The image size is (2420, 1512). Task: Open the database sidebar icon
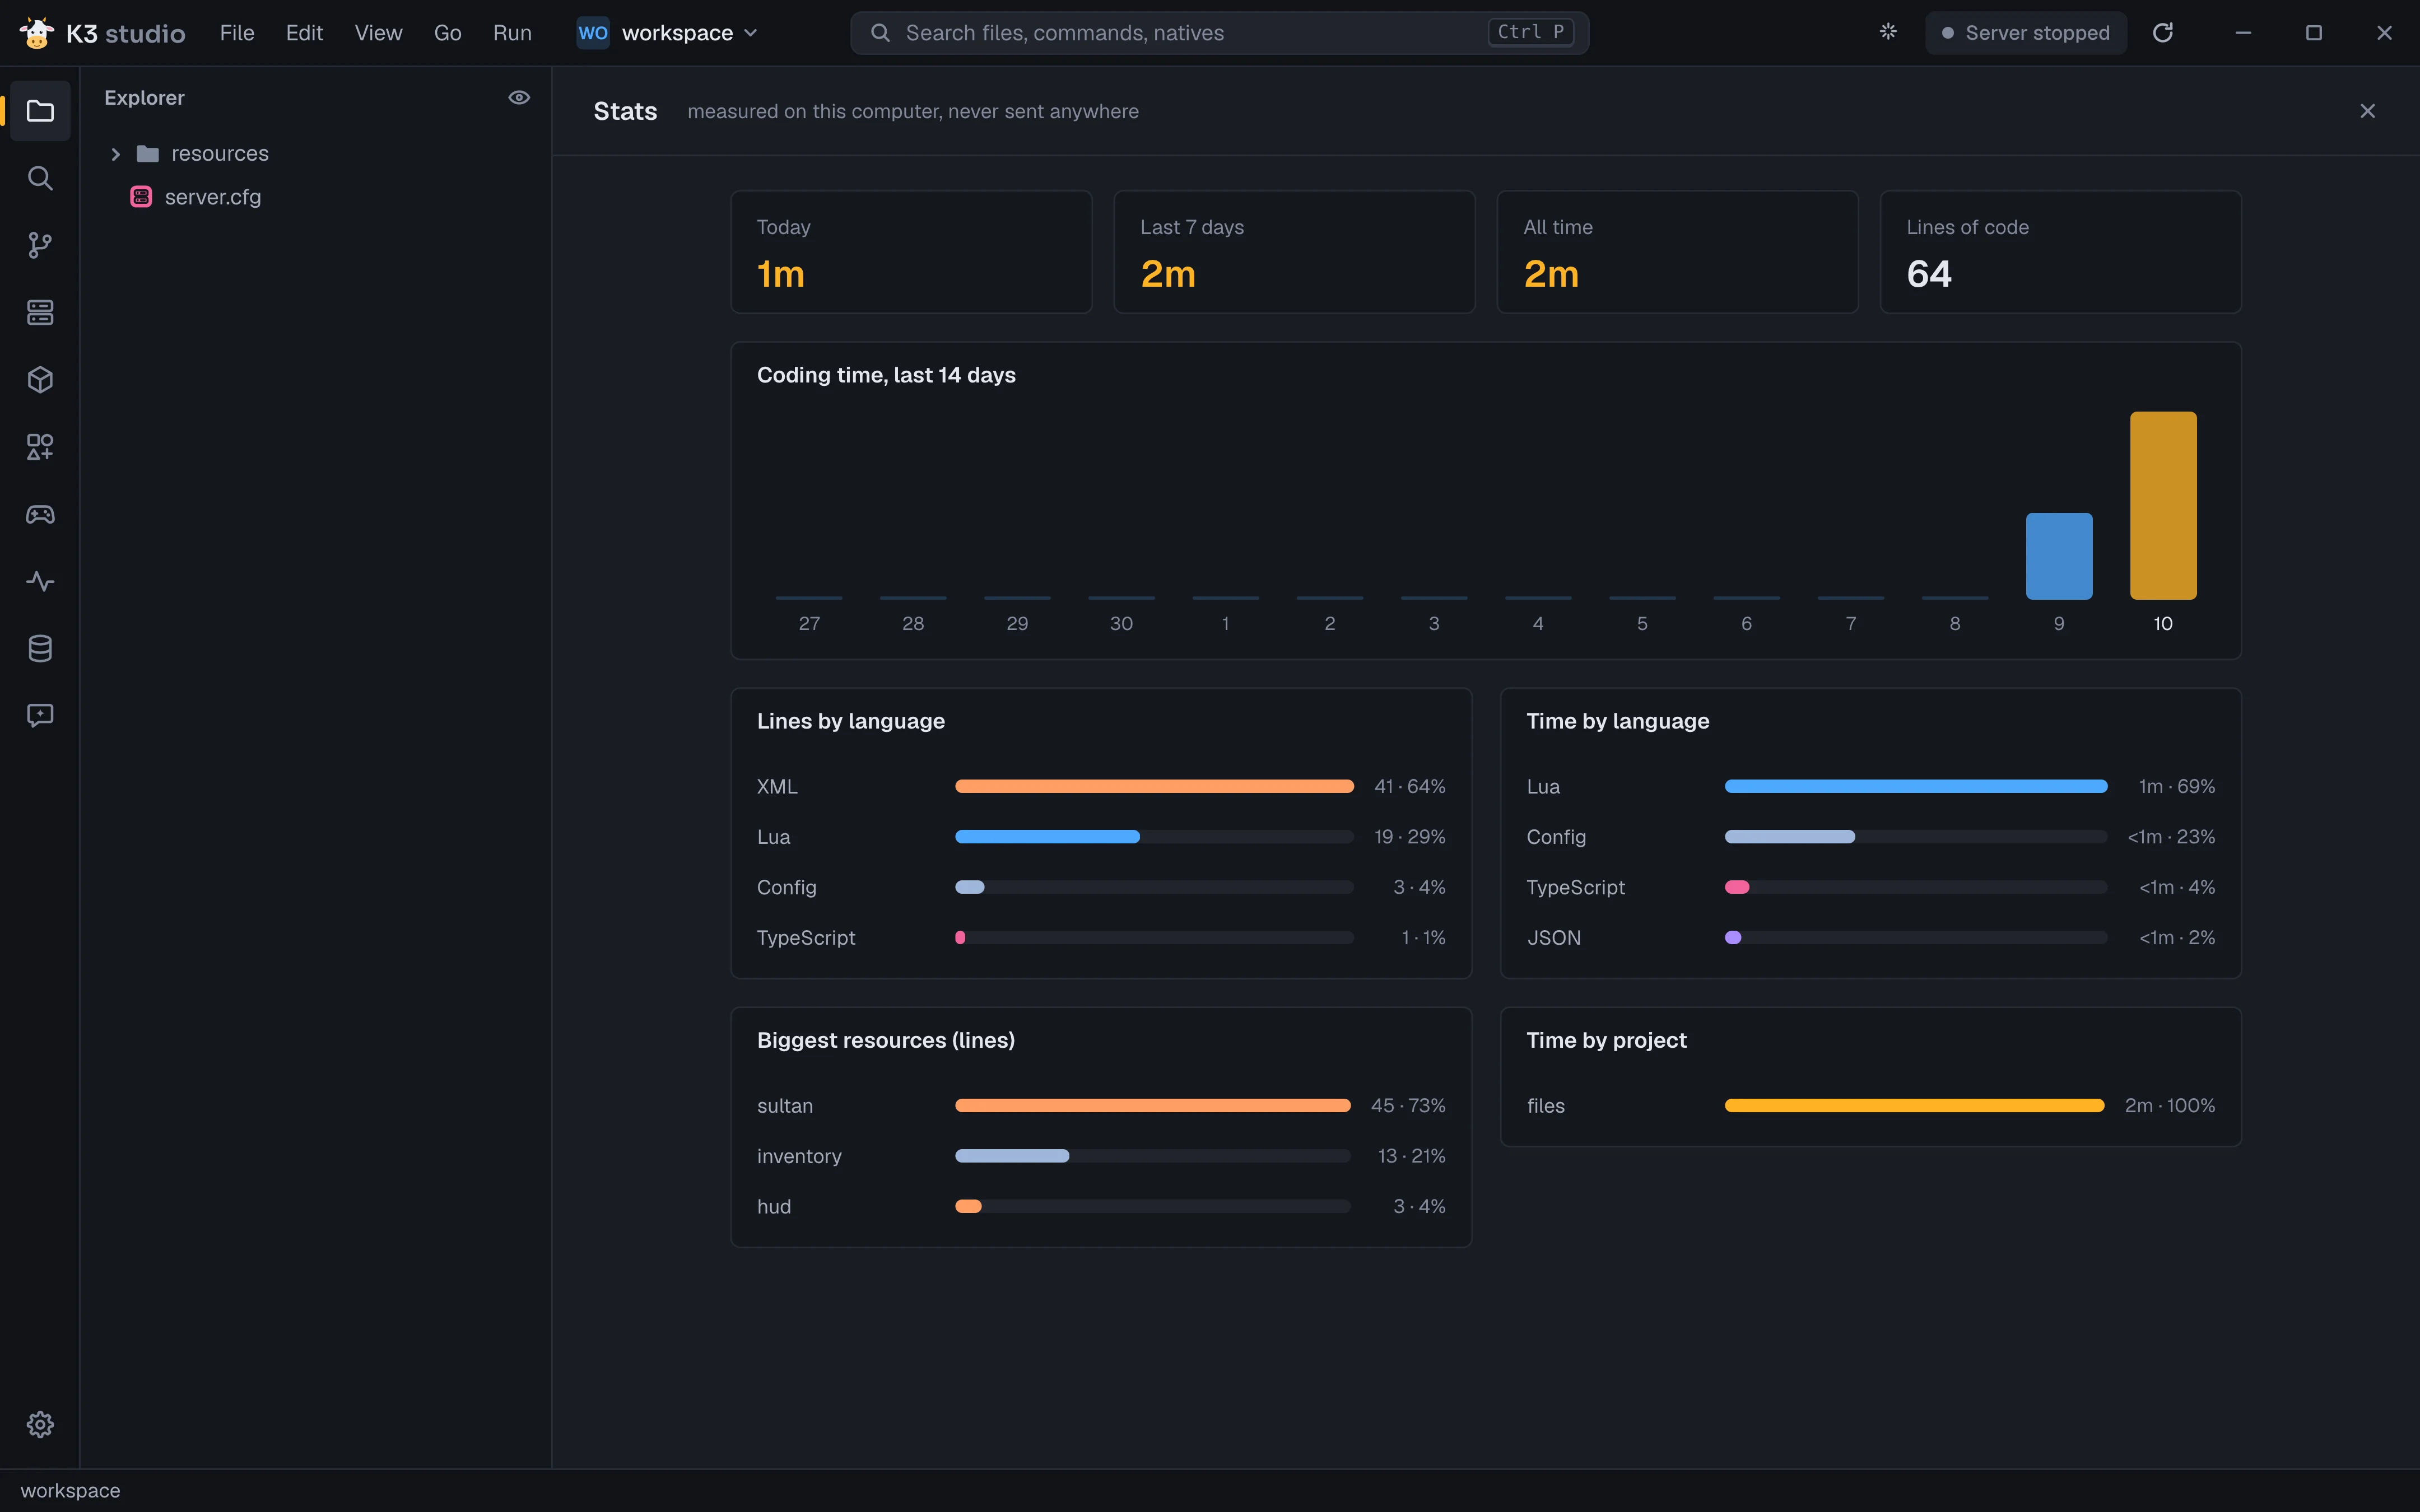pos(40,648)
